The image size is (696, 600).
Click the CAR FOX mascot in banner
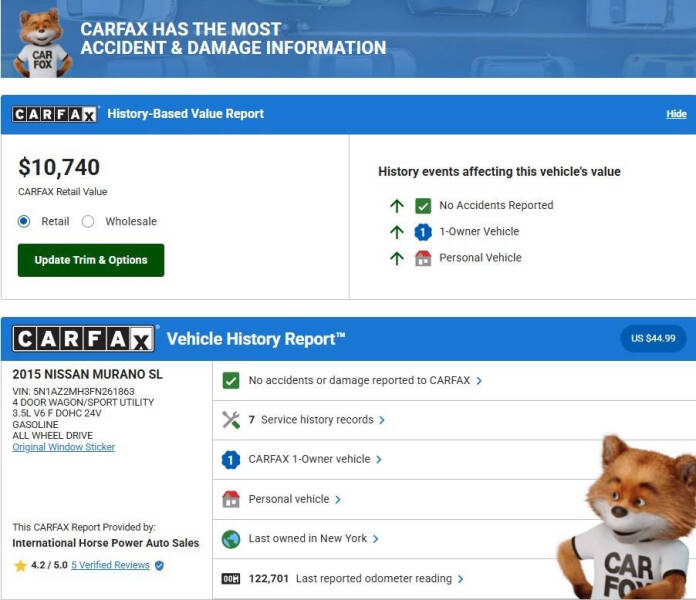tap(41, 42)
